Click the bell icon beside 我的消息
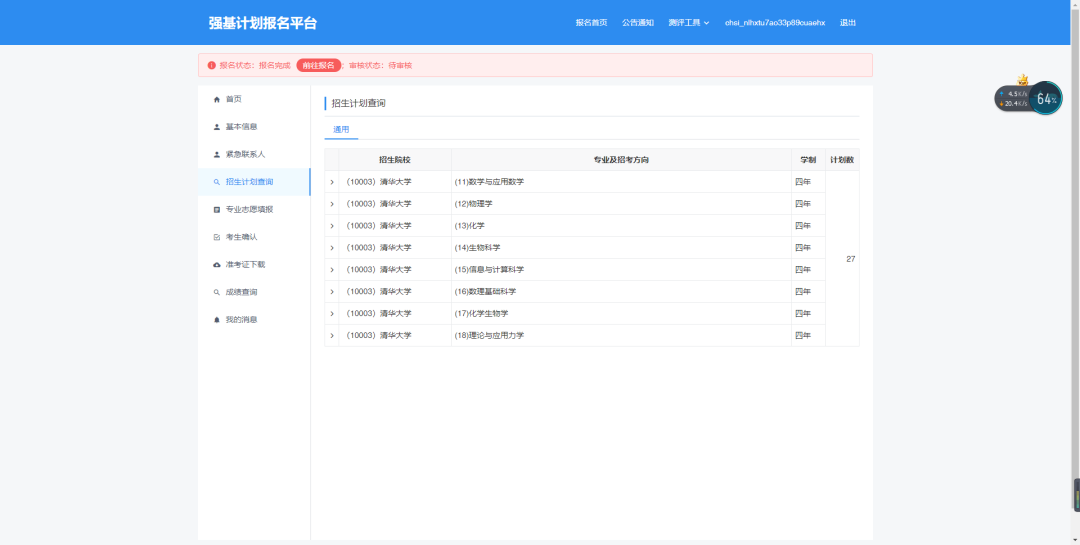 216,320
